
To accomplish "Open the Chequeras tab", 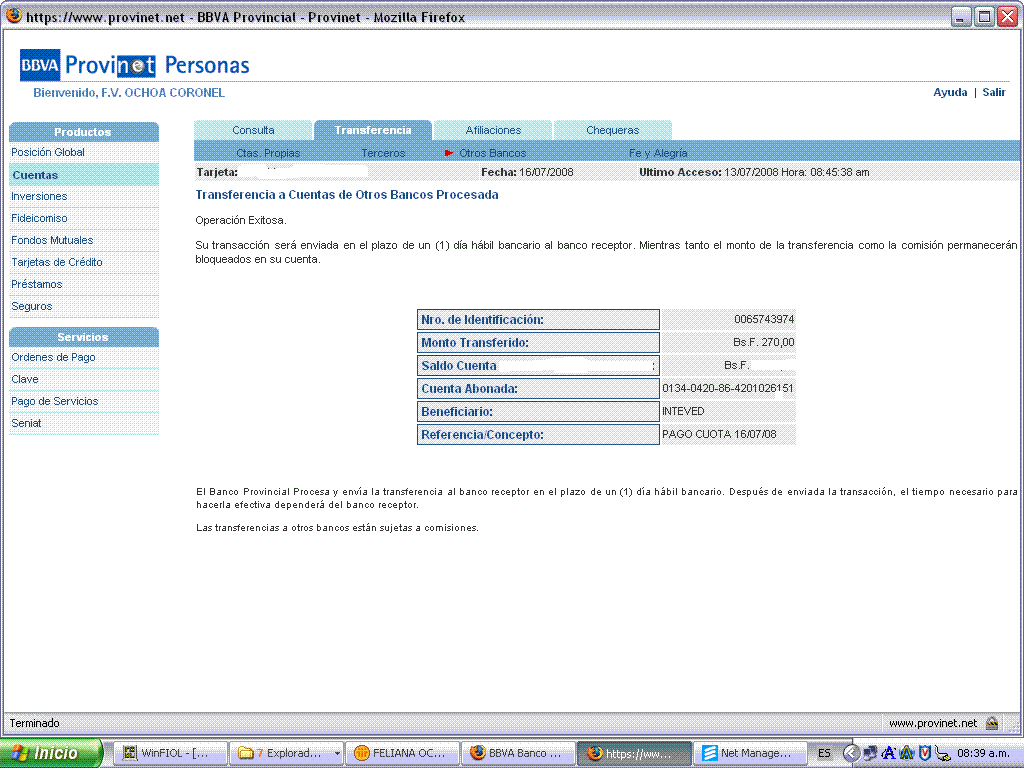I will pyautogui.click(x=613, y=130).
